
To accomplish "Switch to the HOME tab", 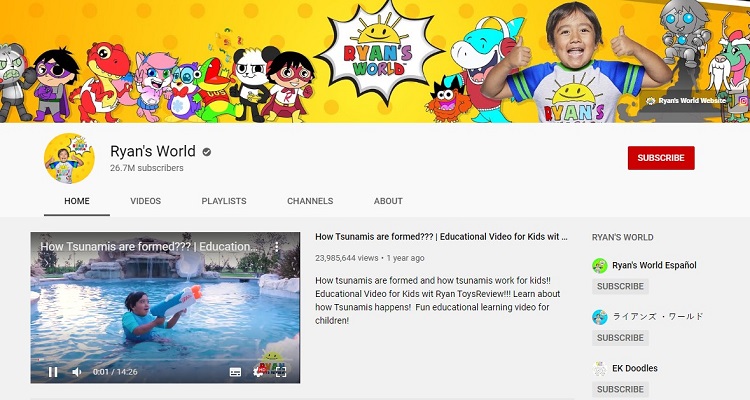I will (77, 201).
